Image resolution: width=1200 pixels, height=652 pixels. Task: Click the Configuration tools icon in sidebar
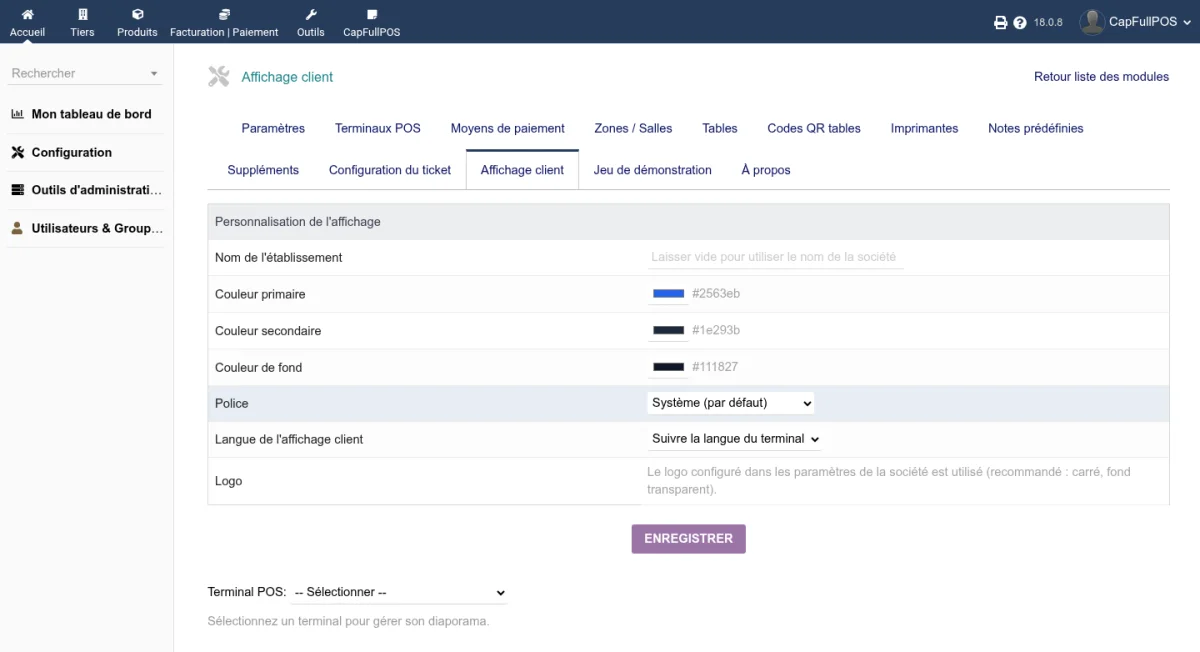coord(17,152)
